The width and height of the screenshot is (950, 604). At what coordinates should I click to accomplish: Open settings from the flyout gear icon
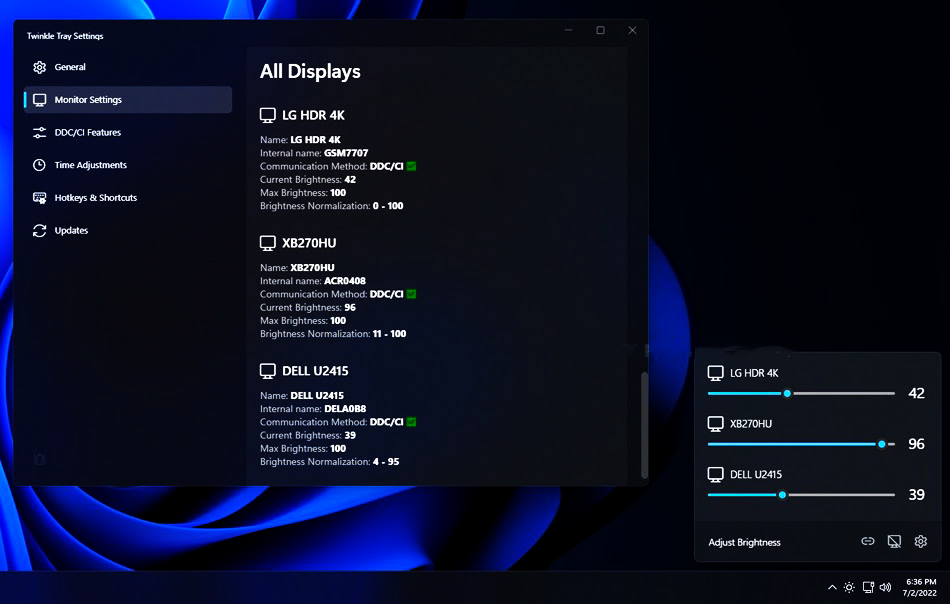point(921,542)
